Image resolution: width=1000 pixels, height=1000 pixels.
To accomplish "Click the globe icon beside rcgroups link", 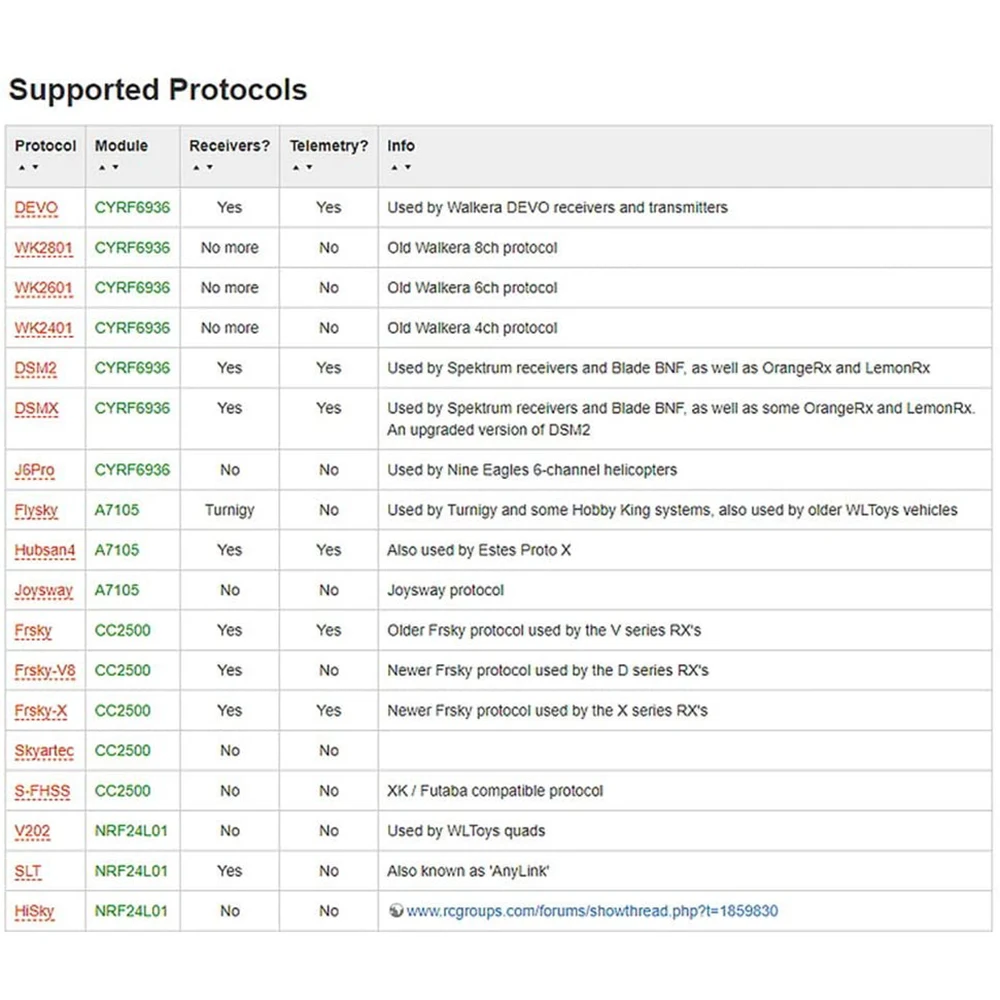I will (x=395, y=911).
